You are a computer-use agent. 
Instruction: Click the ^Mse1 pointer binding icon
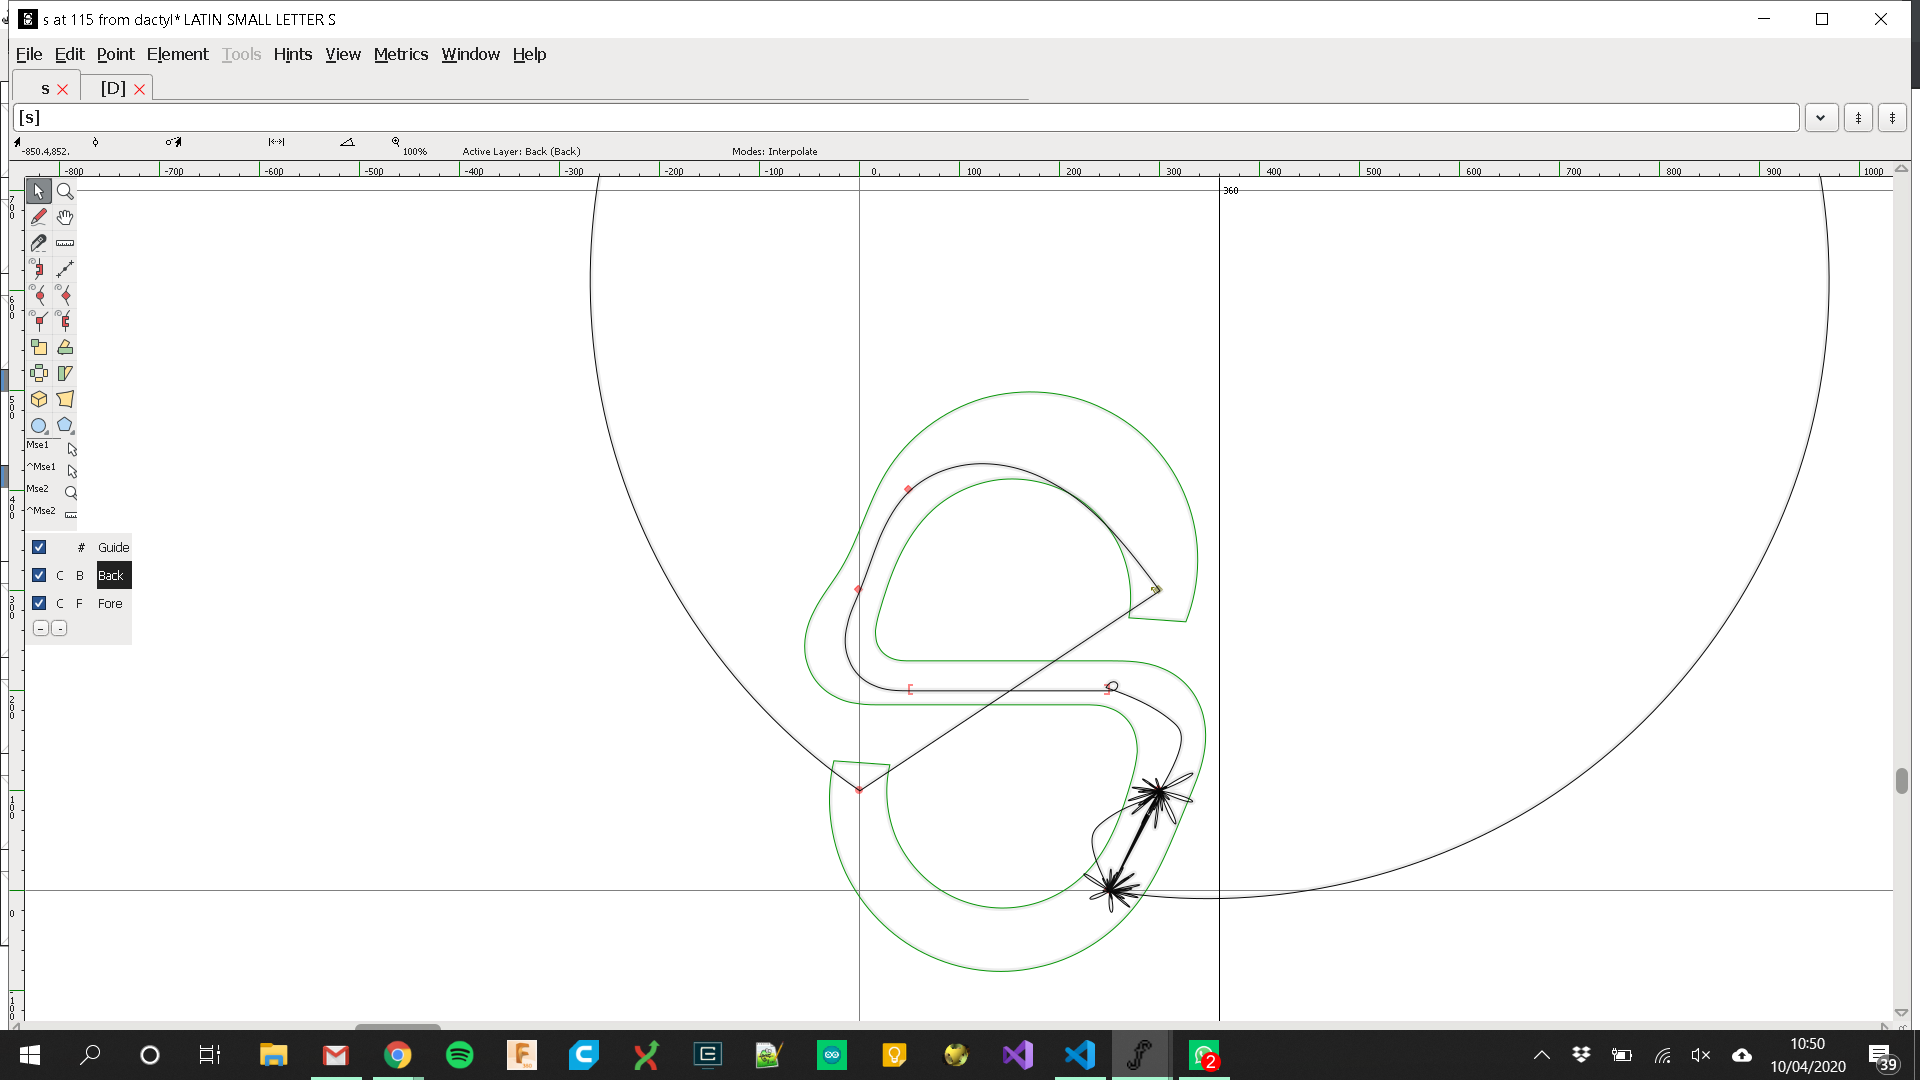(x=72, y=471)
